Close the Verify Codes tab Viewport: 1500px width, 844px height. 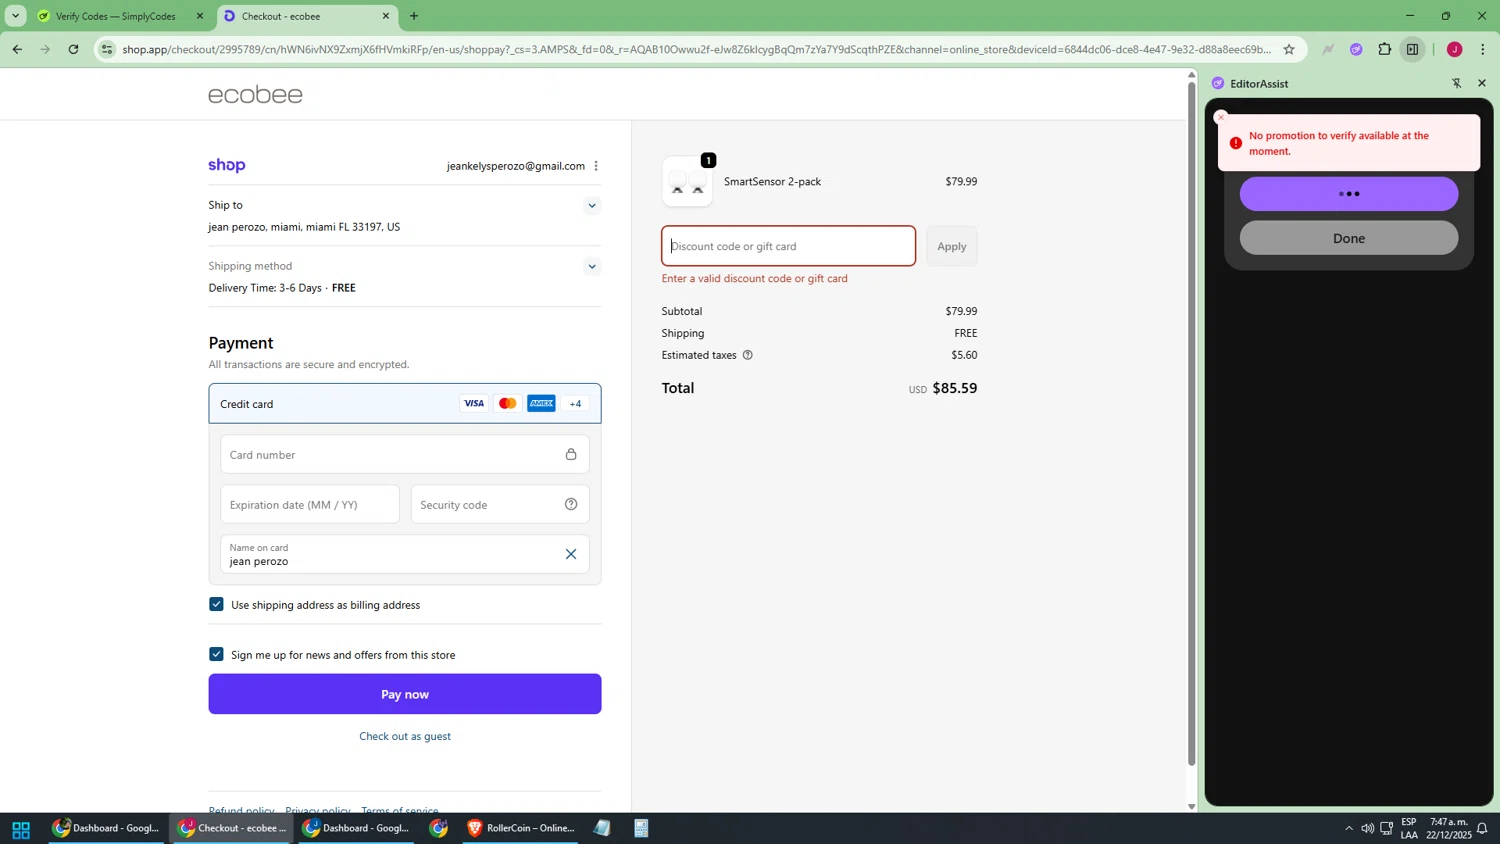click(199, 16)
